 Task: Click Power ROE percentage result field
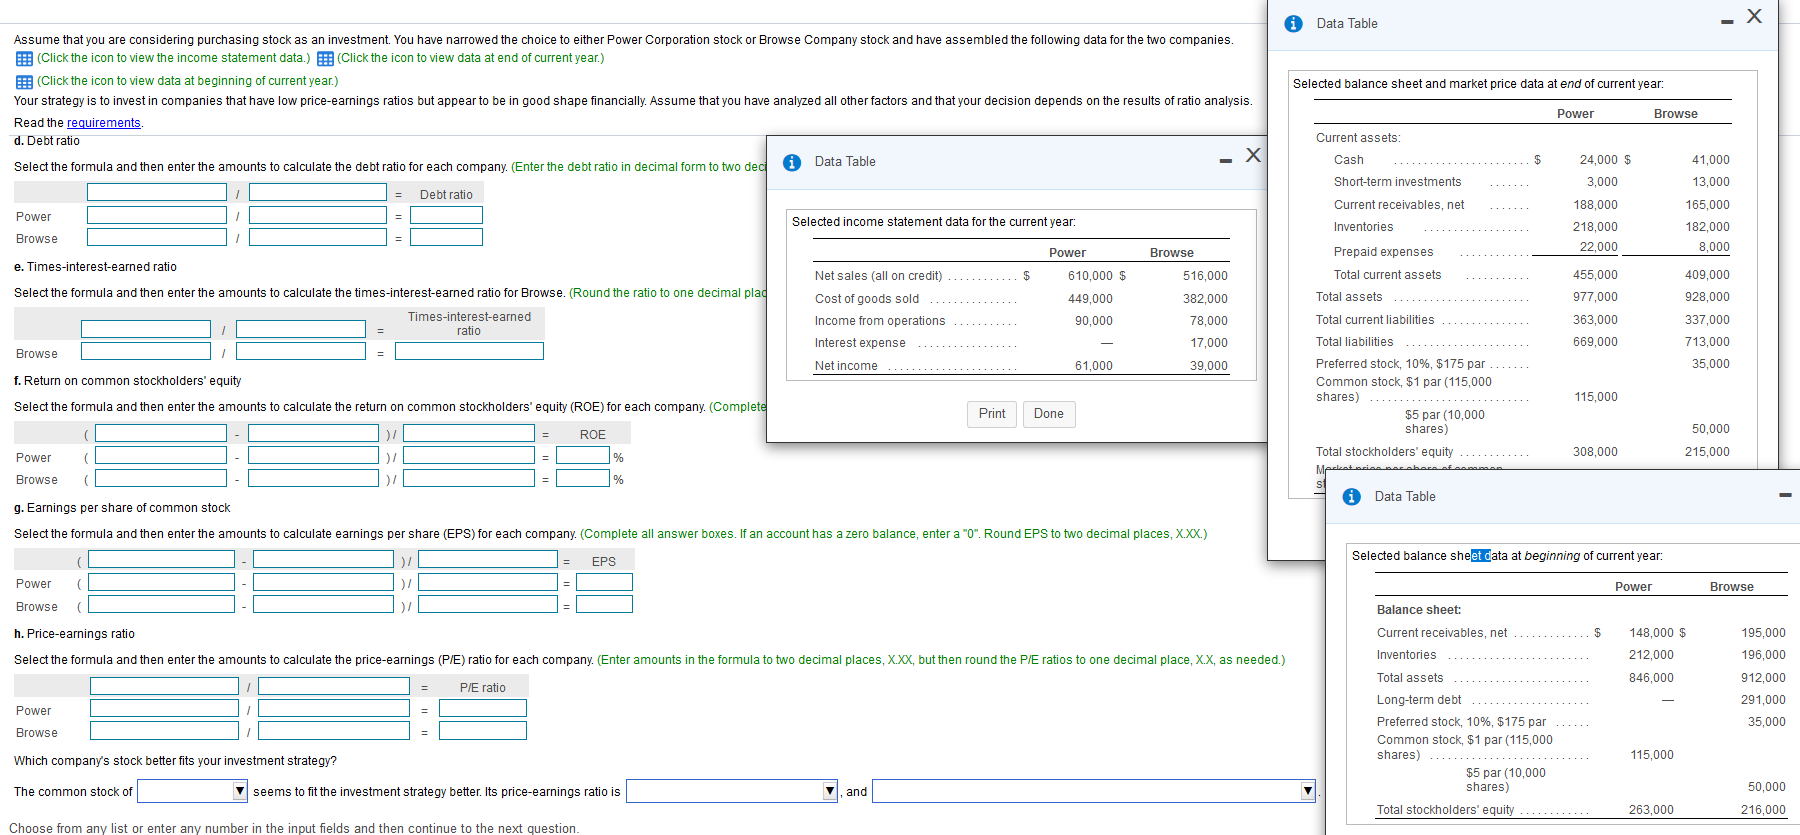tap(583, 455)
